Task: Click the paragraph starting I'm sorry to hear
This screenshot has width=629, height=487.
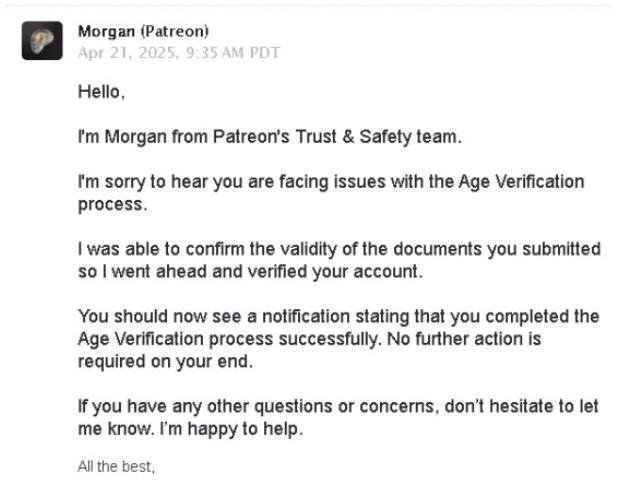Action: click(x=331, y=193)
